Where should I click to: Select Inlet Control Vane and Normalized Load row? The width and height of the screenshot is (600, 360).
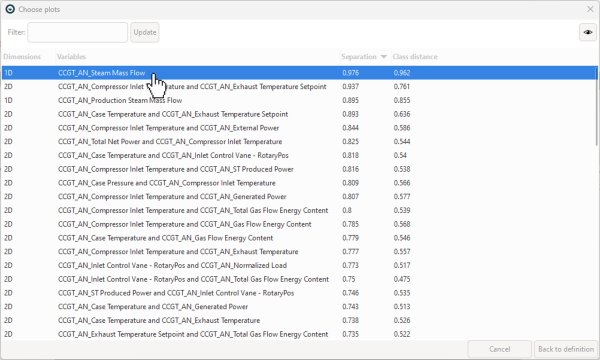[x=299, y=266]
